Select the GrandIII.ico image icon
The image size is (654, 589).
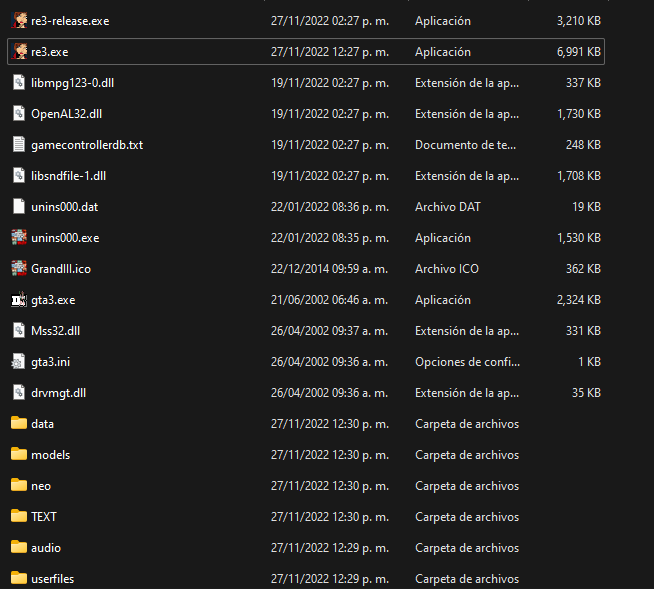(x=19, y=268)
